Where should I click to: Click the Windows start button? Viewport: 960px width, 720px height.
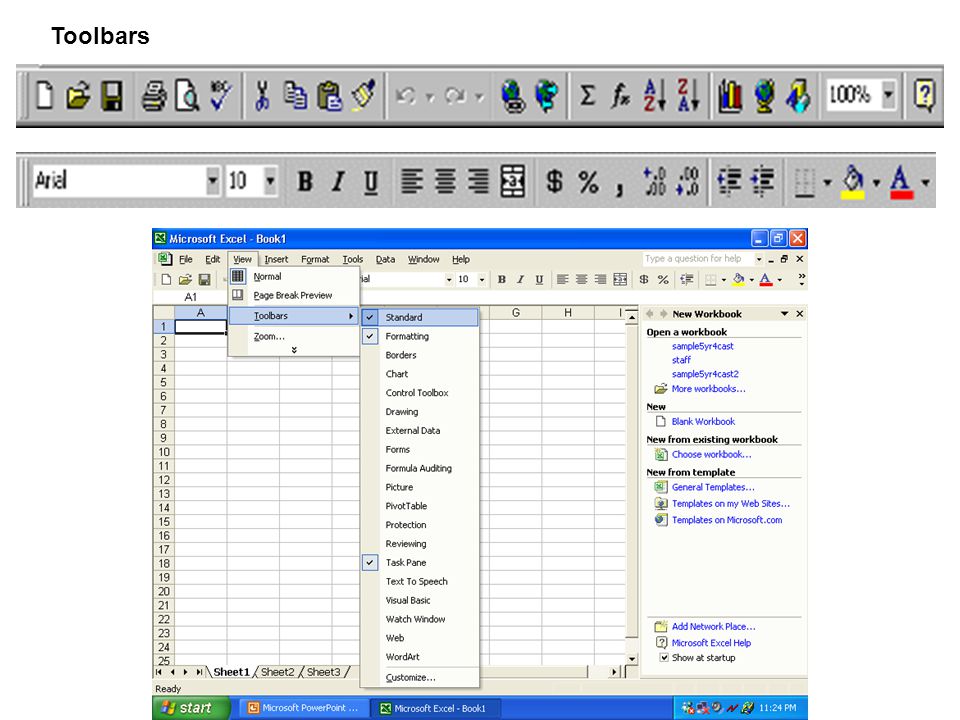pyautogui.click(x=191, y=708)
